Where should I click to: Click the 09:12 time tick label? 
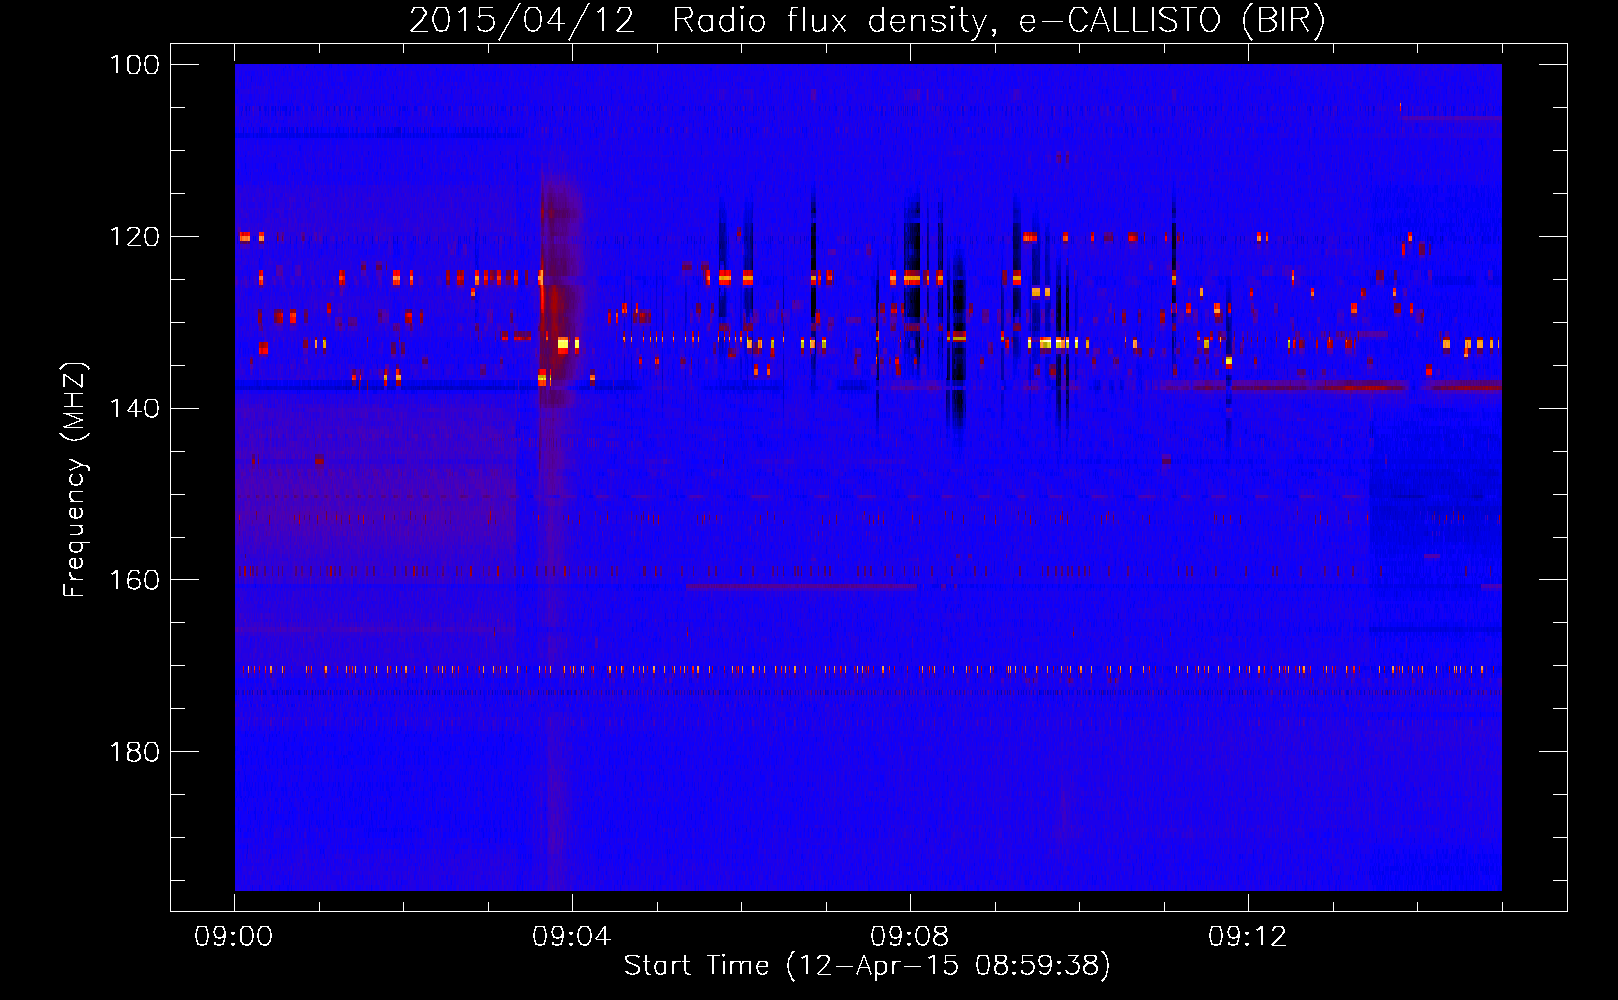click(1248, 937)
